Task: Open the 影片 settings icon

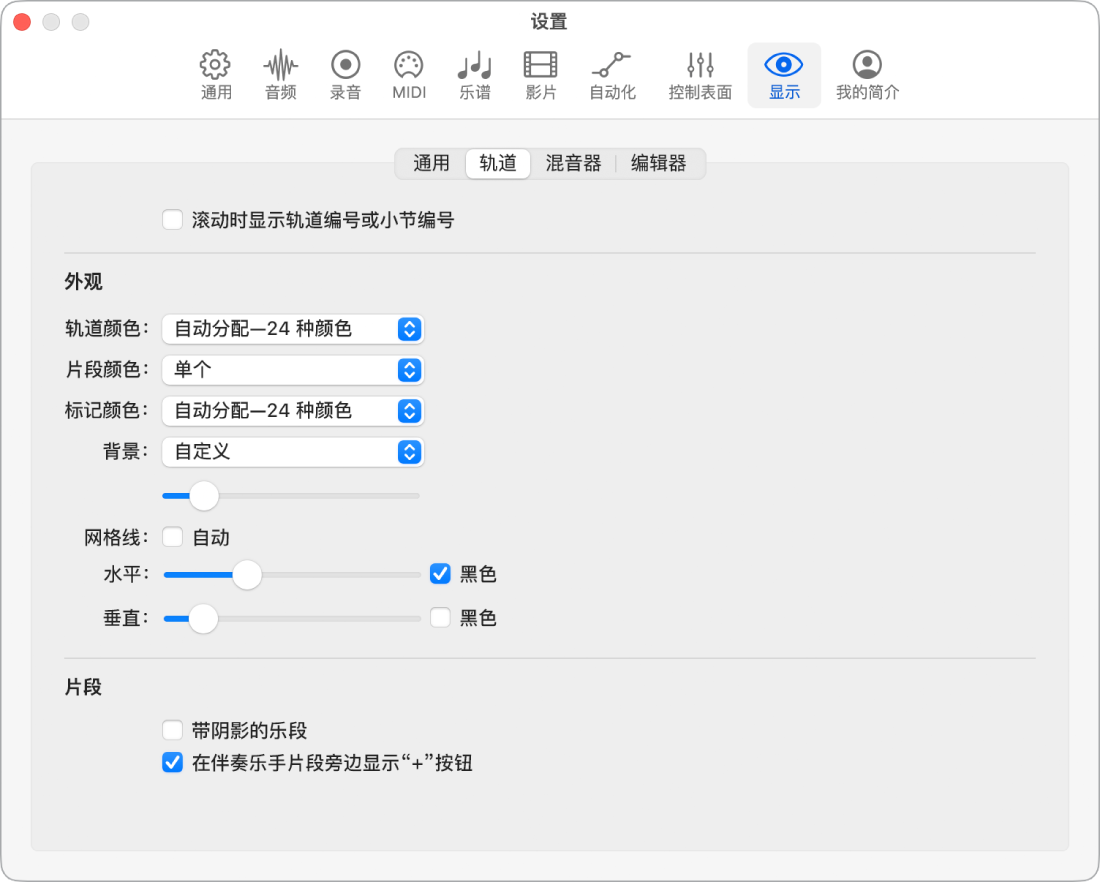Action: pyautogui.click(x=539, y=74)
